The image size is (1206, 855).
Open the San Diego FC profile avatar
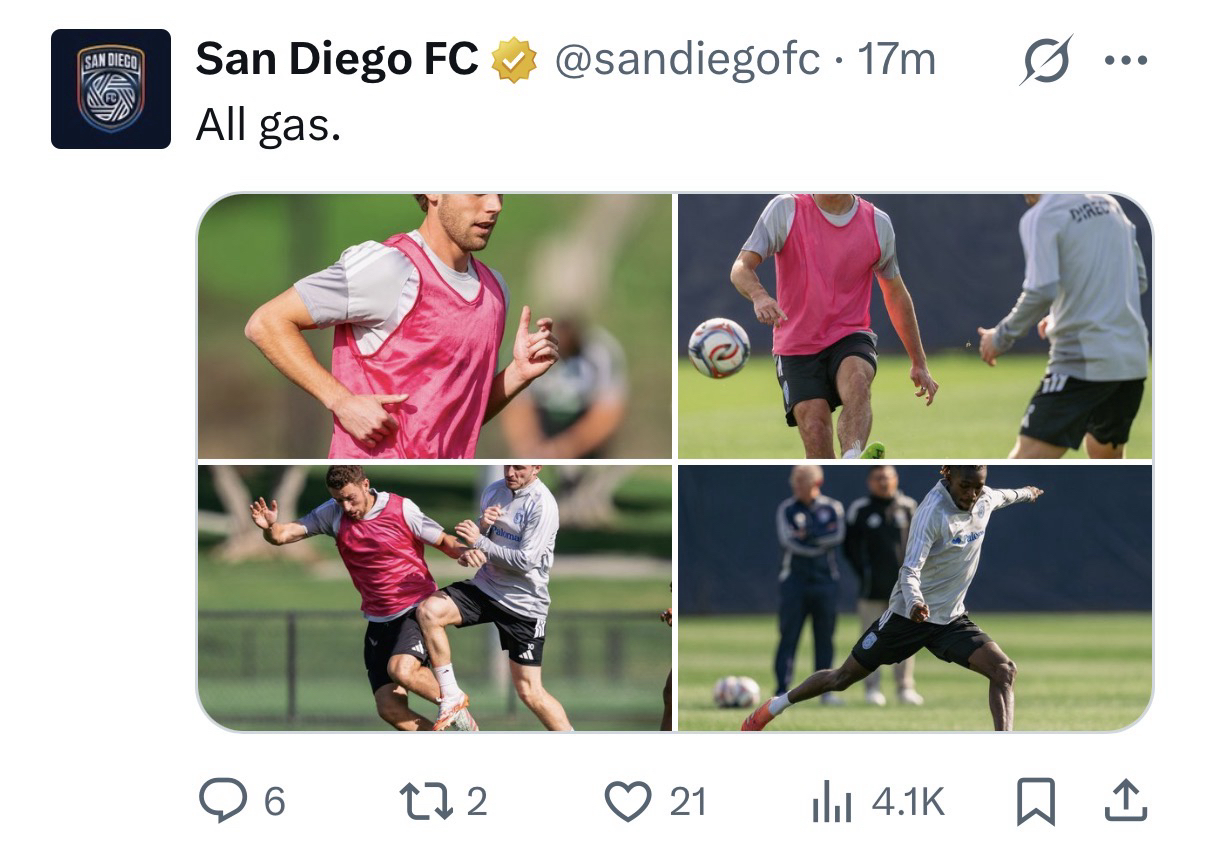(x=111, y=89)
